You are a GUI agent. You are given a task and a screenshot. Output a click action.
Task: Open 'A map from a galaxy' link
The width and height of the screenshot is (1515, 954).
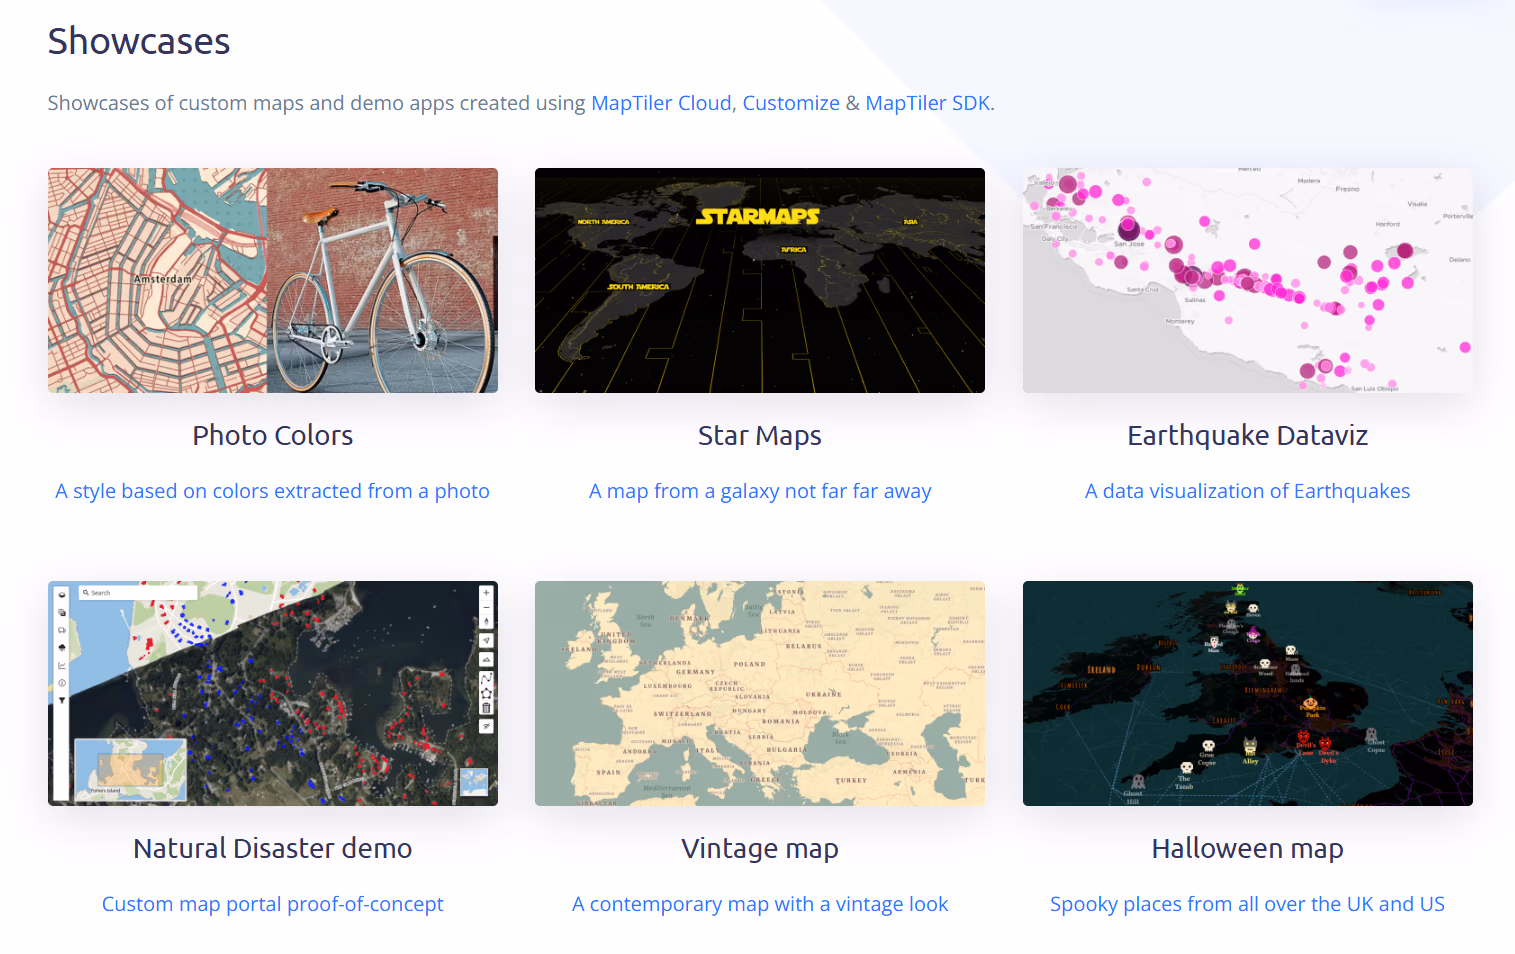(x=760, y=491)
